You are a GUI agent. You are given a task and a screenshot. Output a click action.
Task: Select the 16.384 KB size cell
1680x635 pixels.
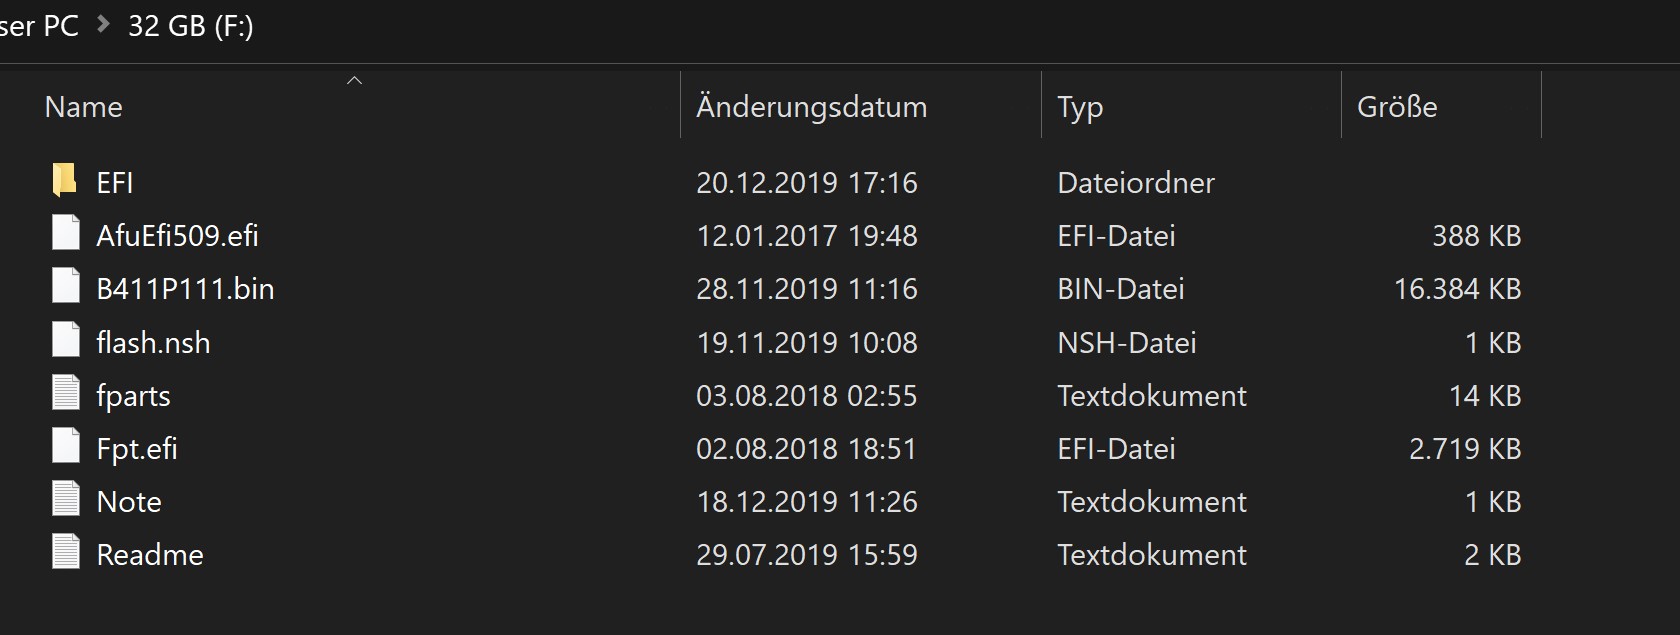pos(1457,288)
